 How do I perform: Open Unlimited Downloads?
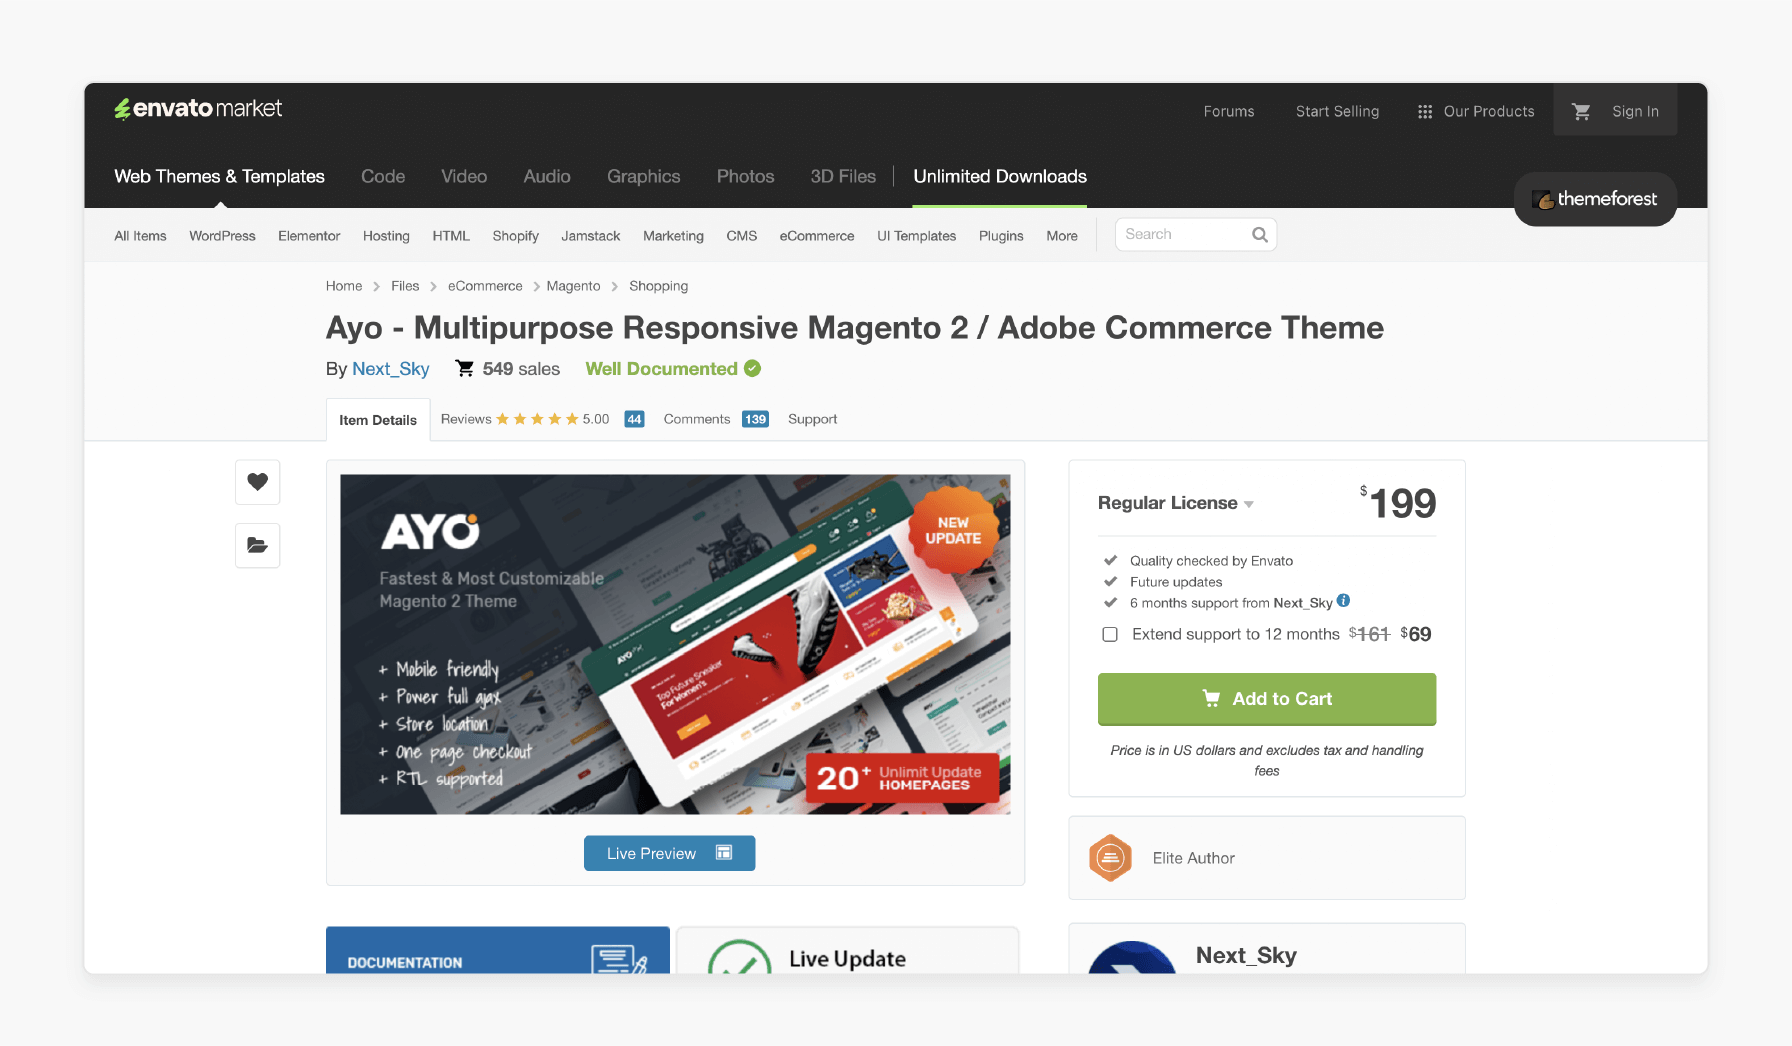[x=1000, y=177]
